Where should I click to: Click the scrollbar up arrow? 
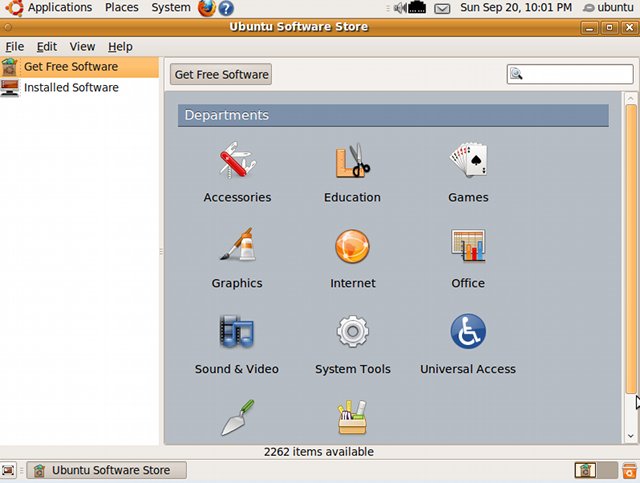click(631, 98)
